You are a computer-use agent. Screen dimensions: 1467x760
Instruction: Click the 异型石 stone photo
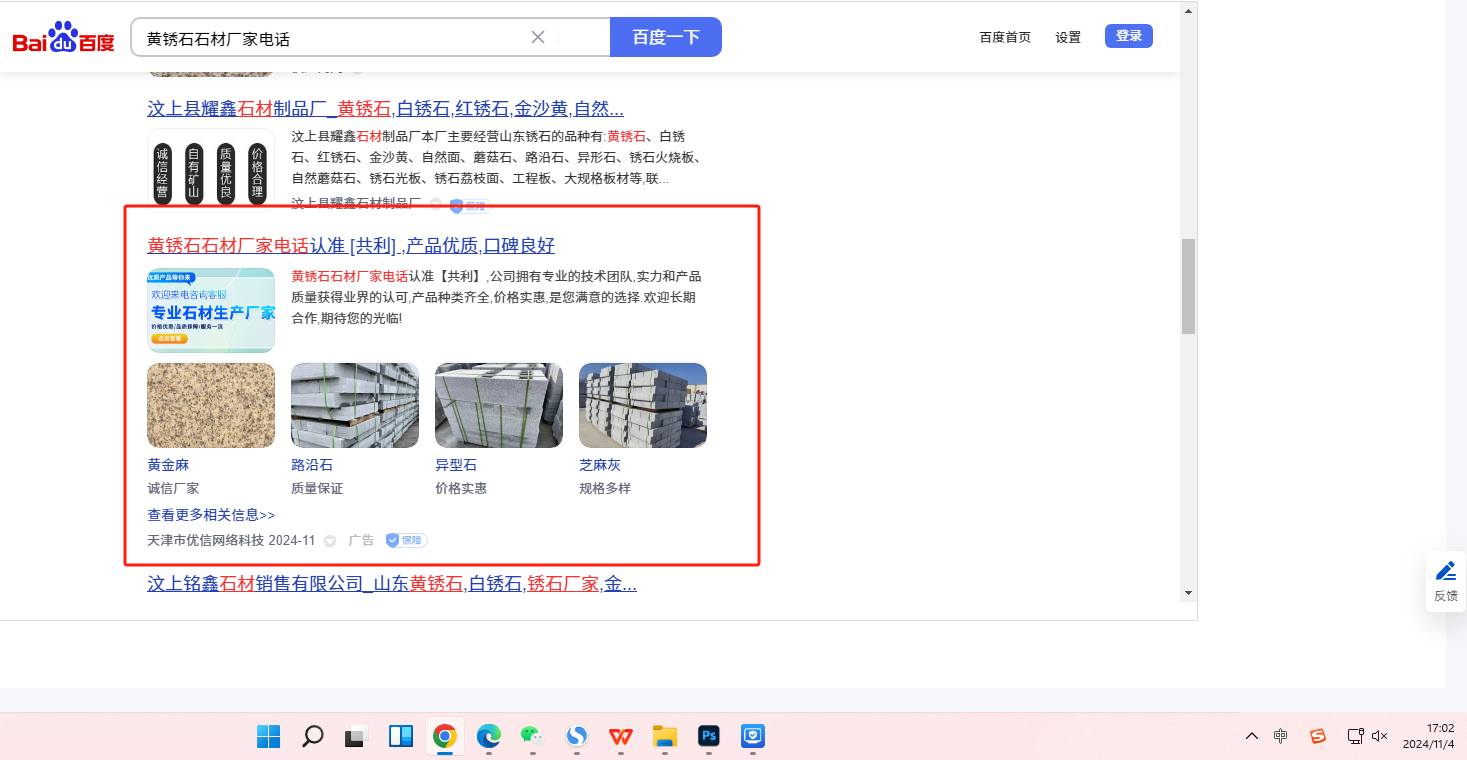499,405
